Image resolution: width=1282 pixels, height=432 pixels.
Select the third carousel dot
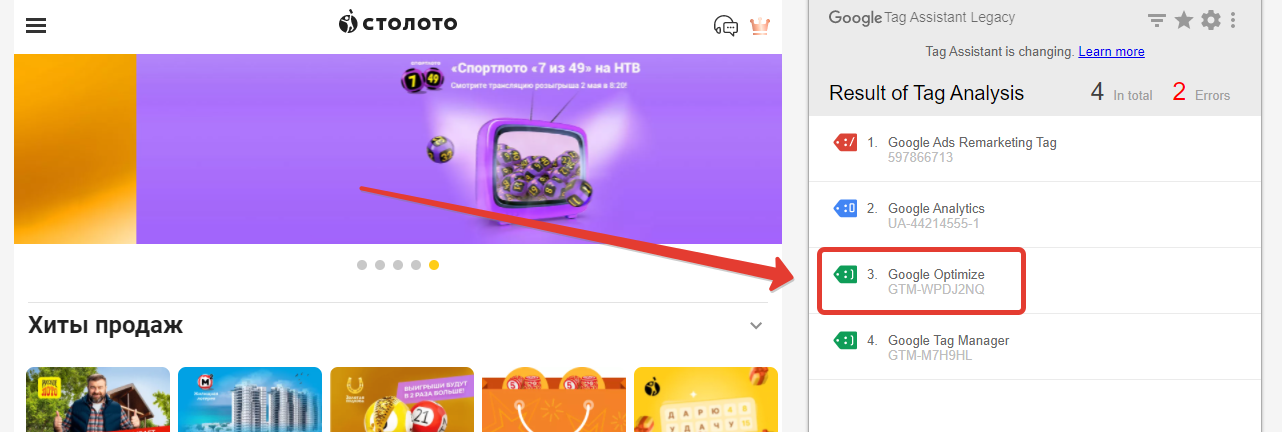398,265
